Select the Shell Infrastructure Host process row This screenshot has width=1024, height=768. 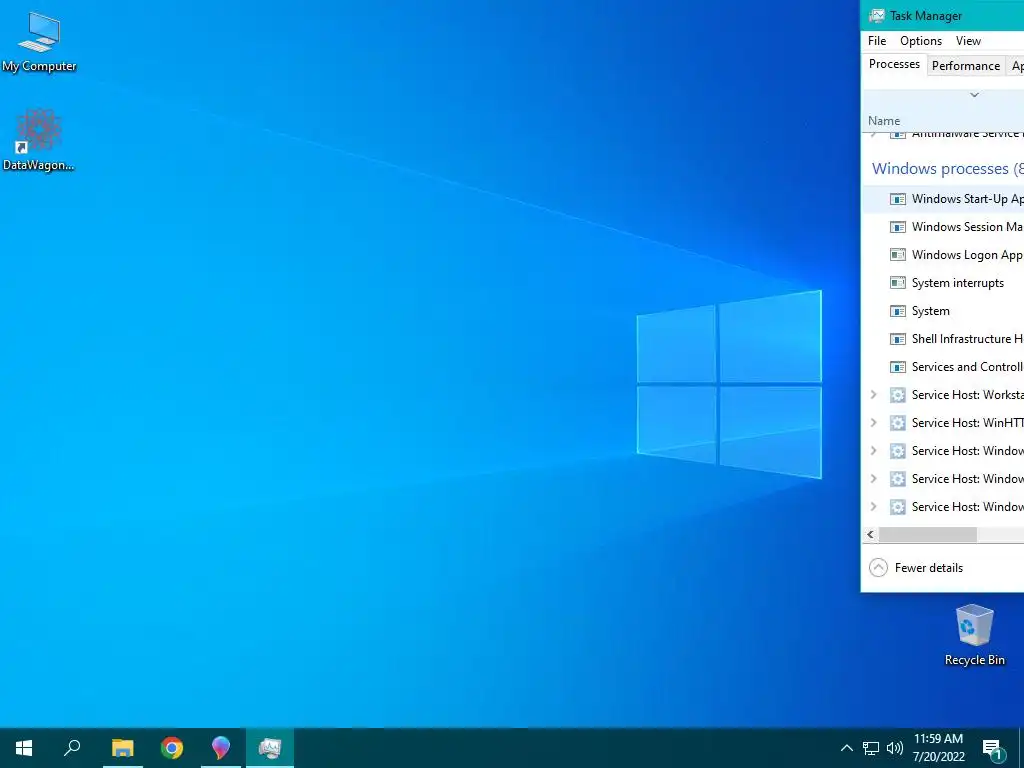(943, 339)
